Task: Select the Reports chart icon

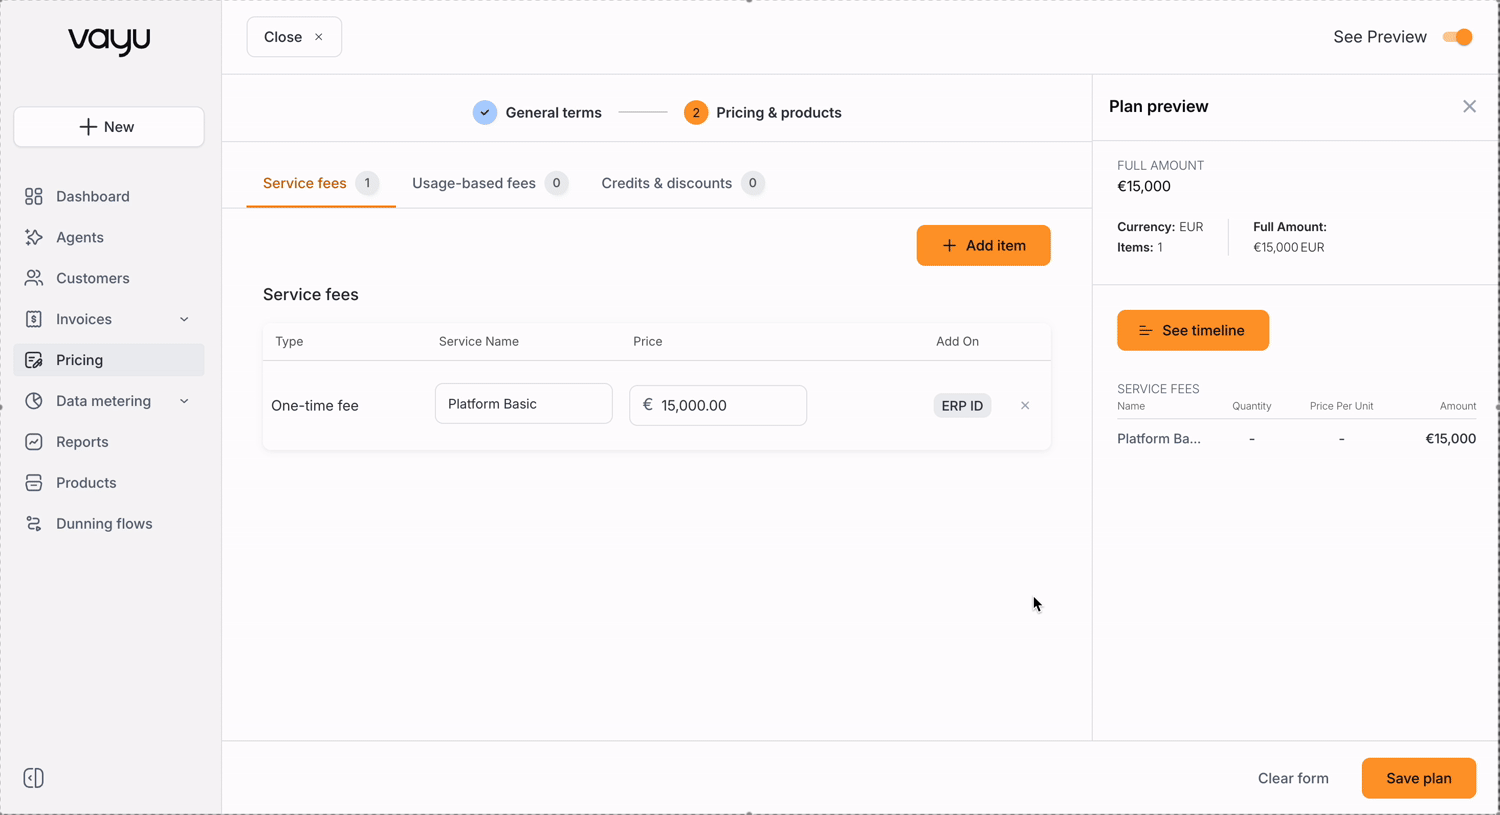Action: click(34, 442)
